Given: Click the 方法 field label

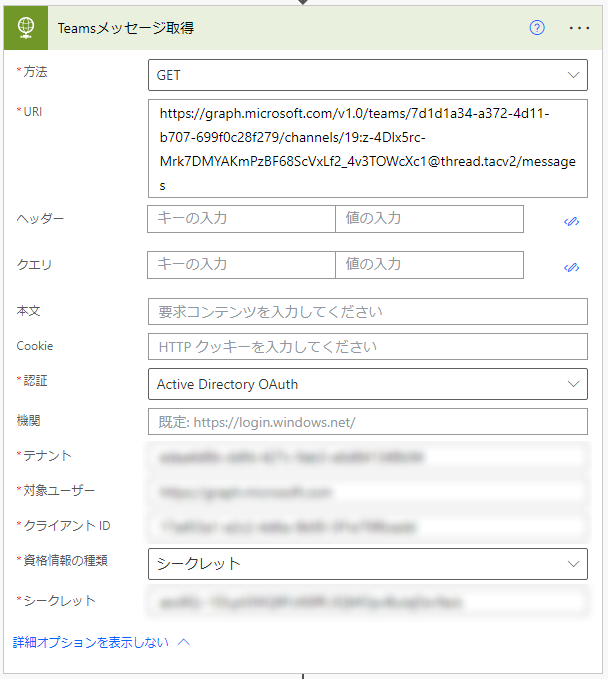Looking at the screenshot, I should (x=35, y=71).
